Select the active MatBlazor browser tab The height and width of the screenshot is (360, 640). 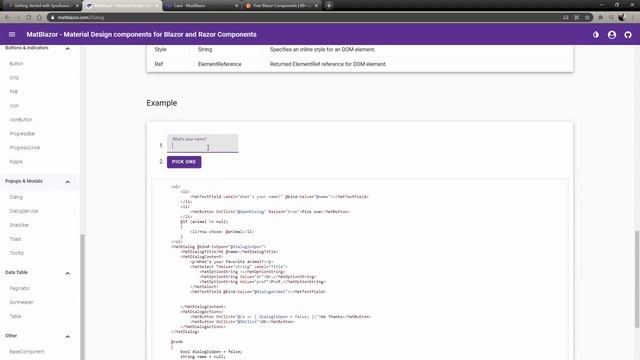(122, 6)
